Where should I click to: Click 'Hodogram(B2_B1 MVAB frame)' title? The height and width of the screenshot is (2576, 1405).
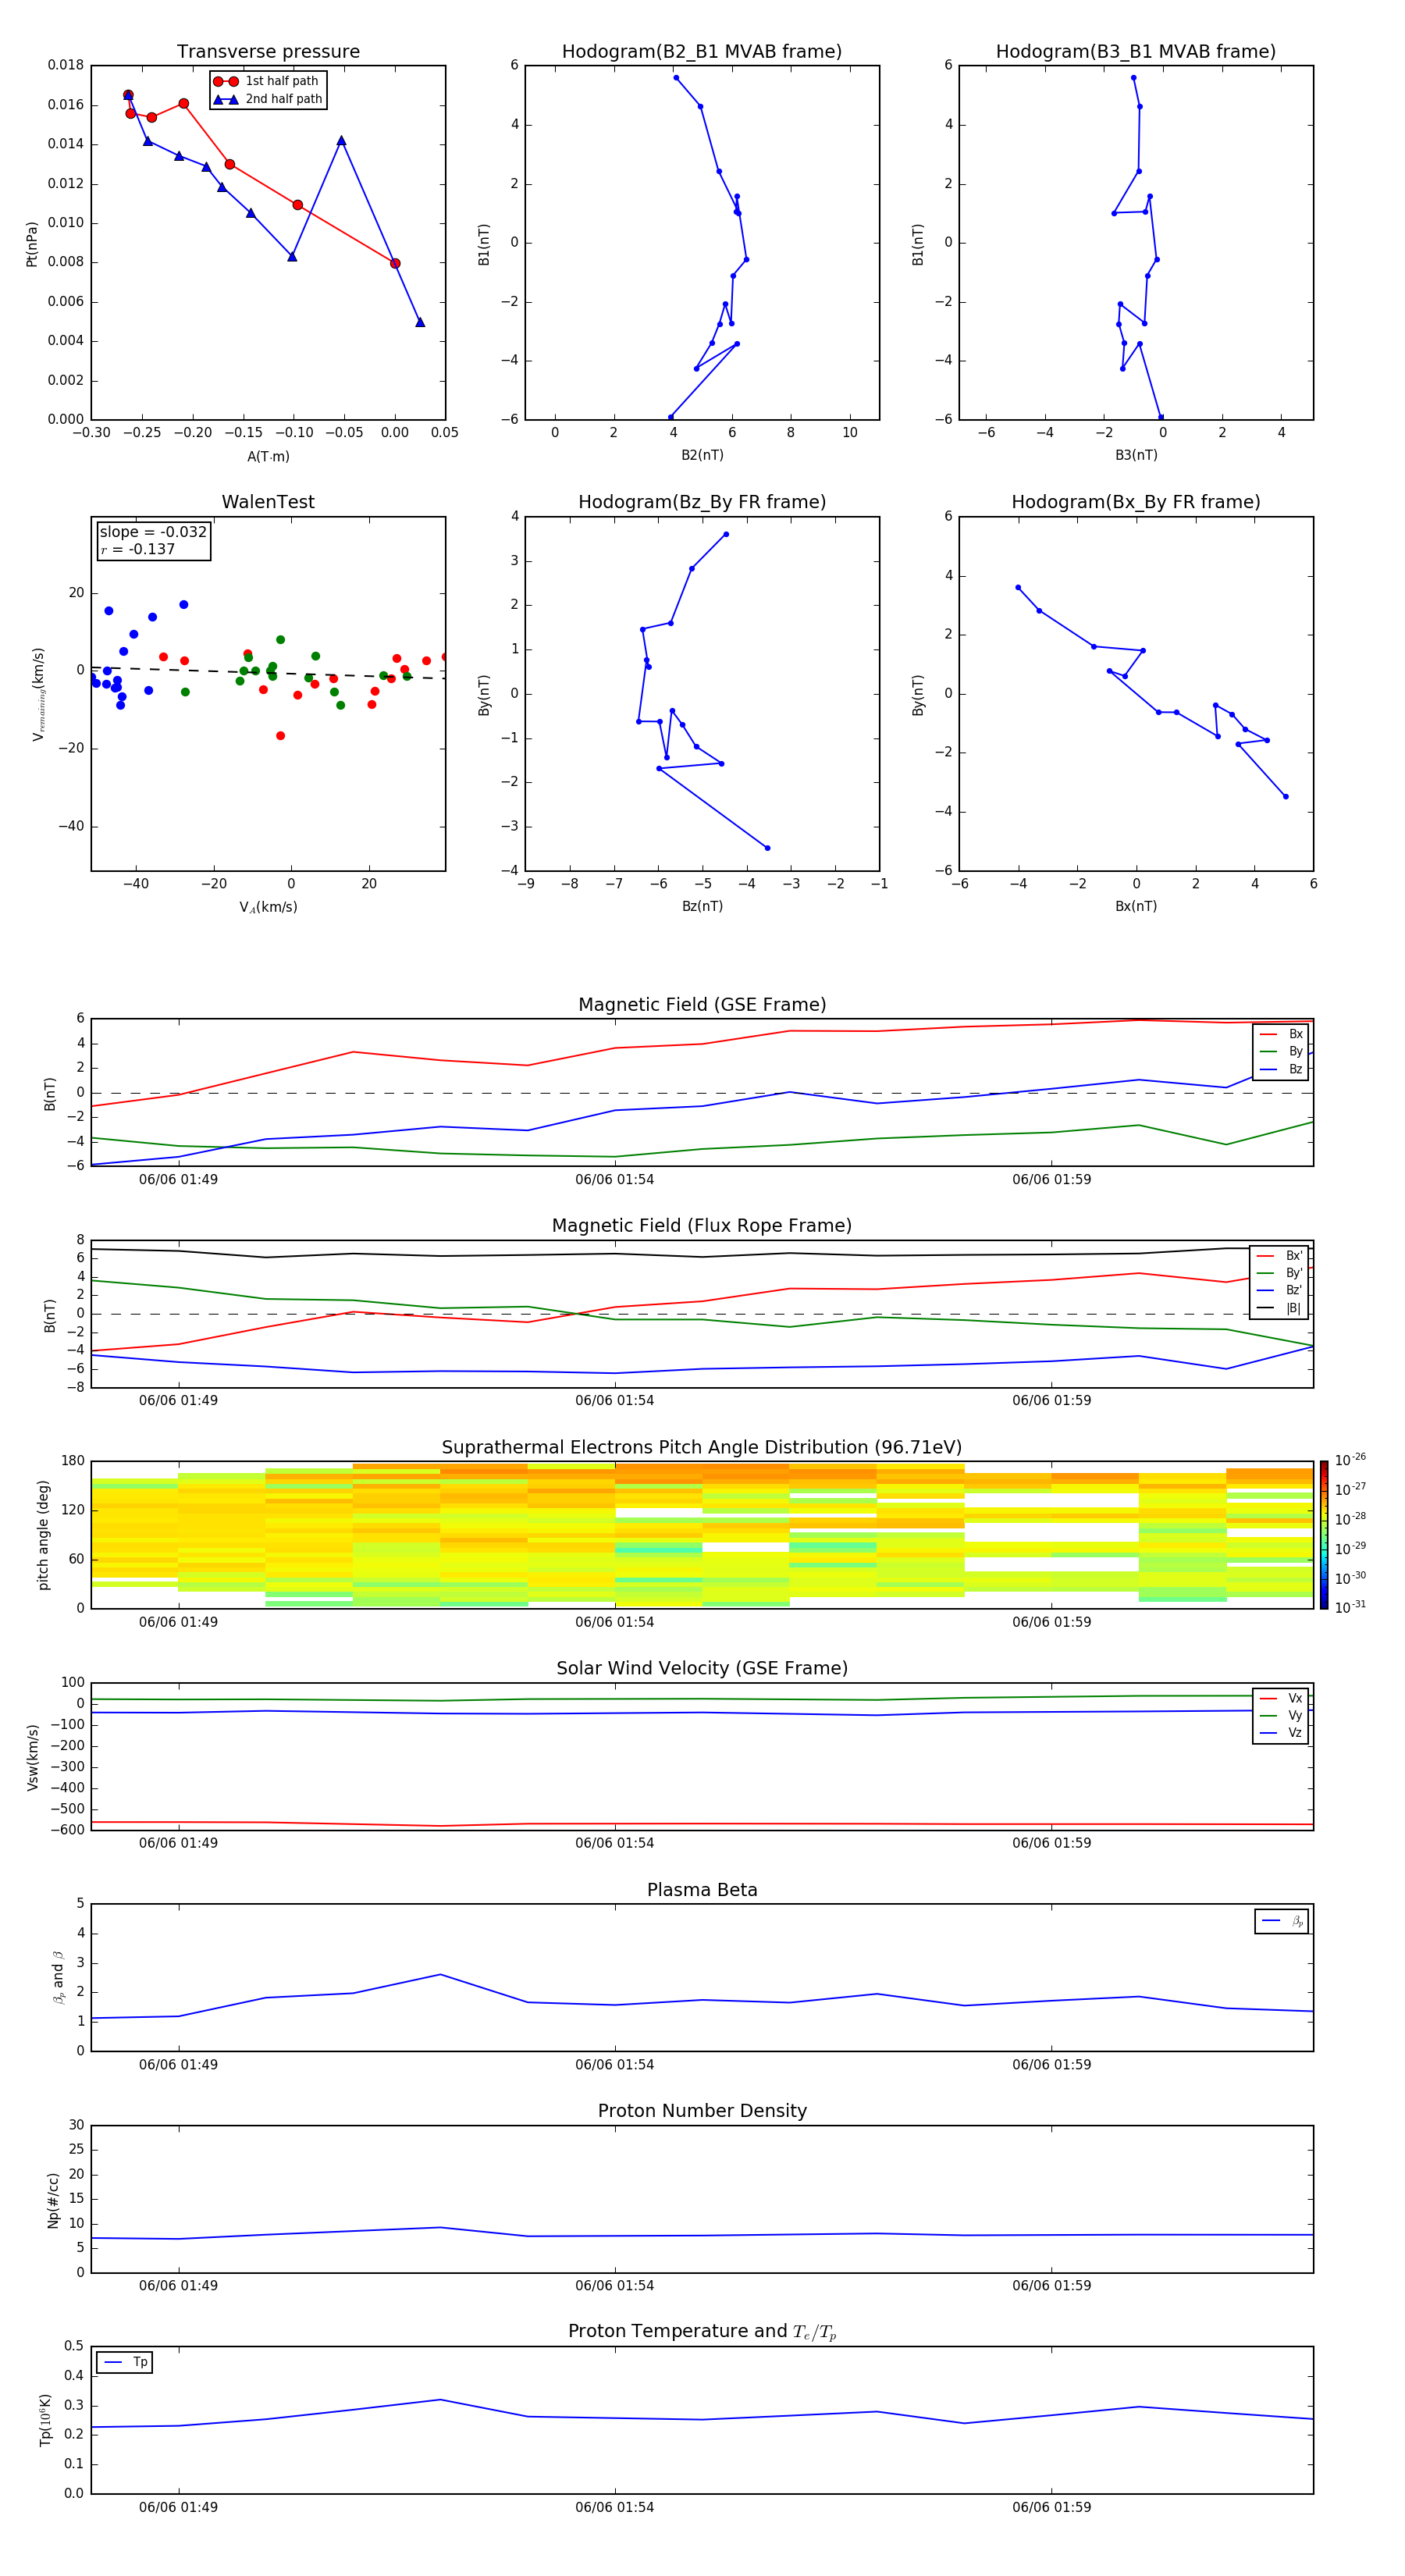[x=702, y=52]
